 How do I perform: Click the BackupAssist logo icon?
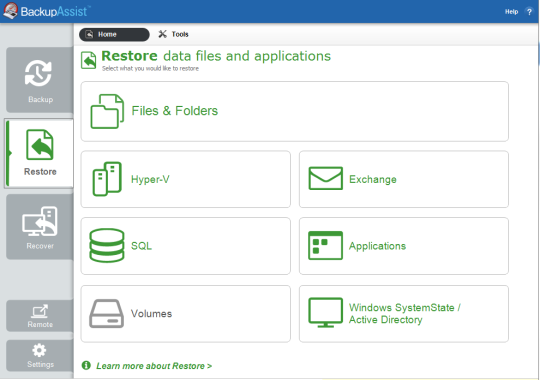(11, 11)
